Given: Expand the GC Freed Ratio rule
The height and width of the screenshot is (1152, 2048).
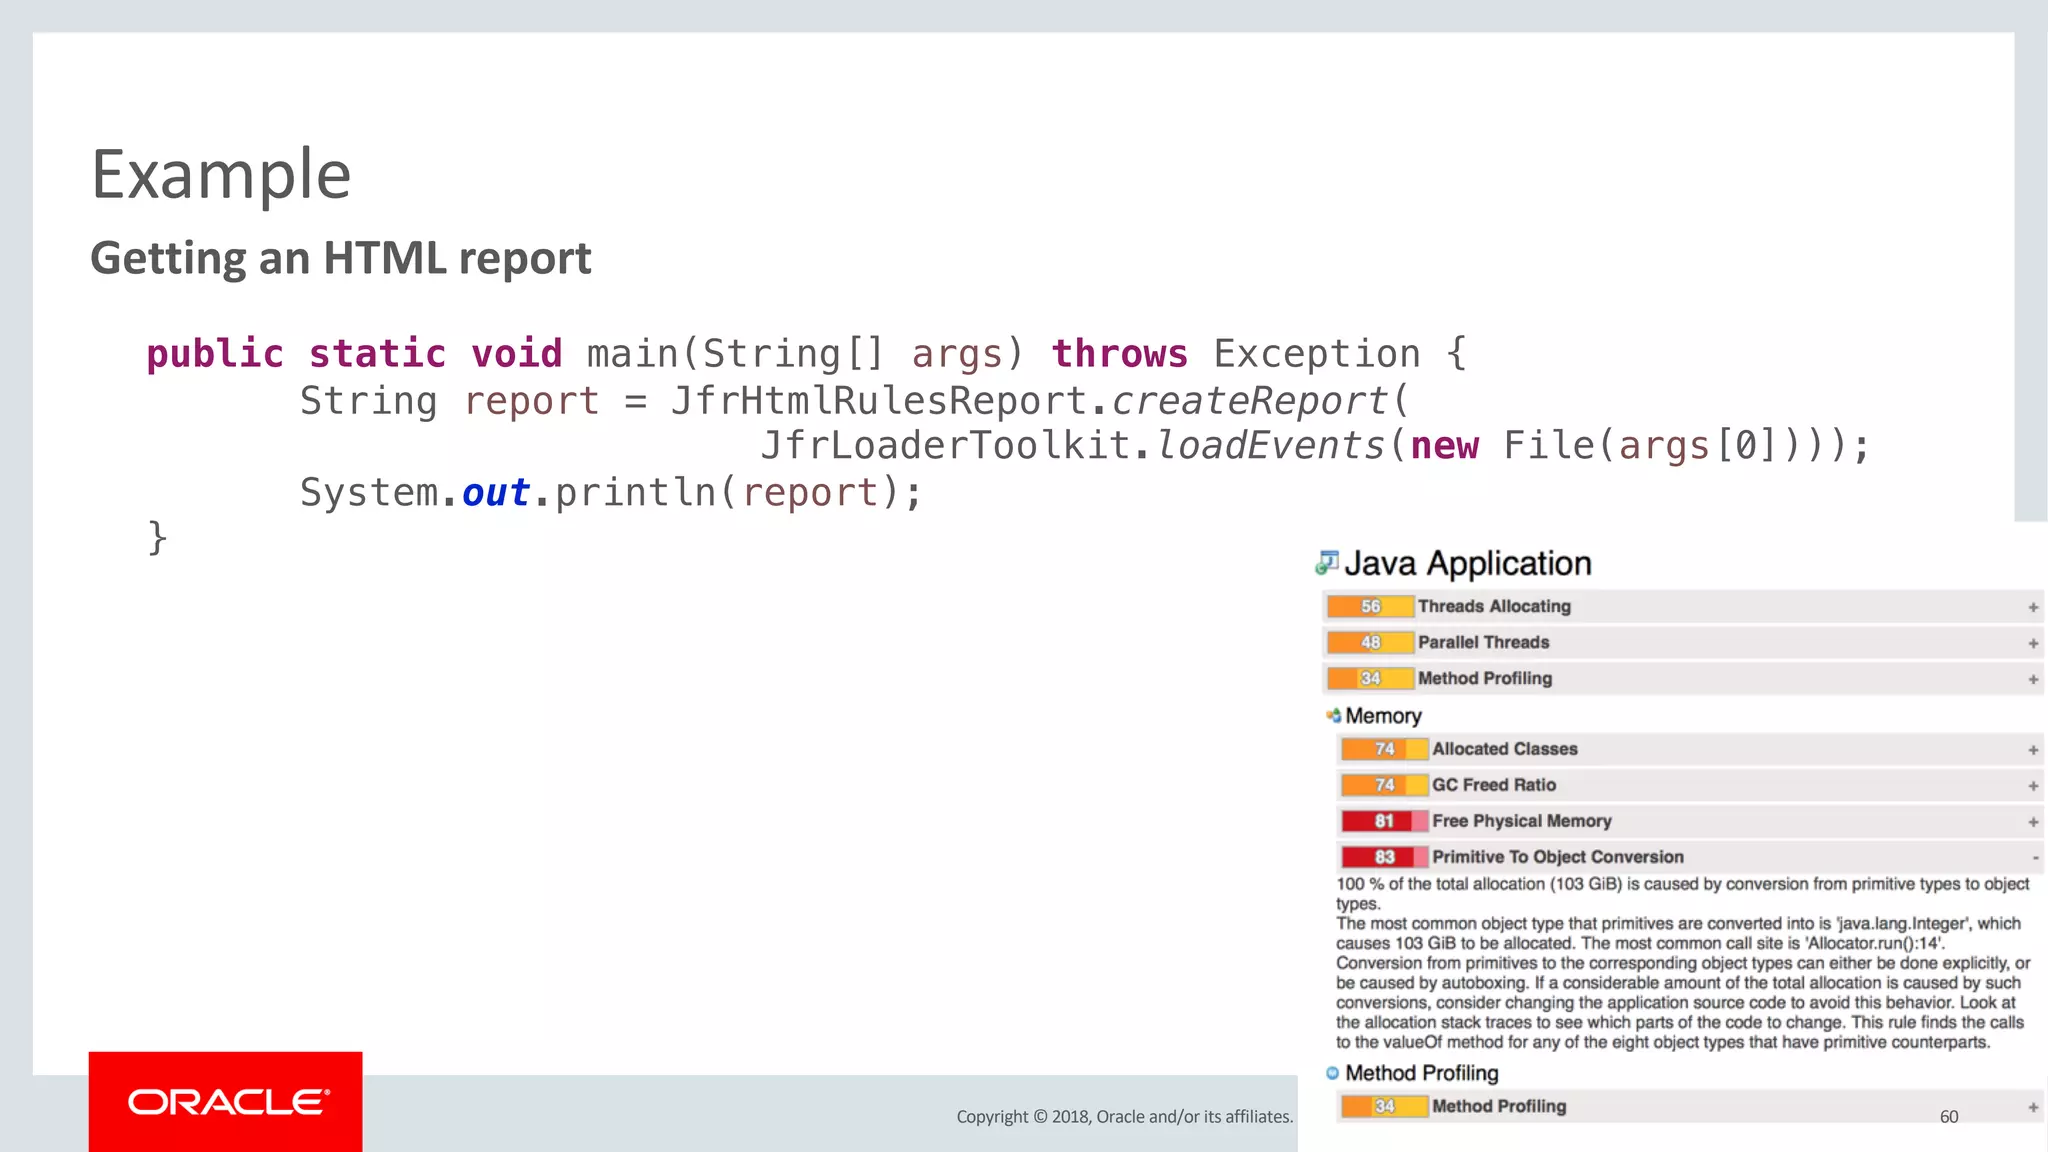Looking at the screenshot, I should 2033,786.
